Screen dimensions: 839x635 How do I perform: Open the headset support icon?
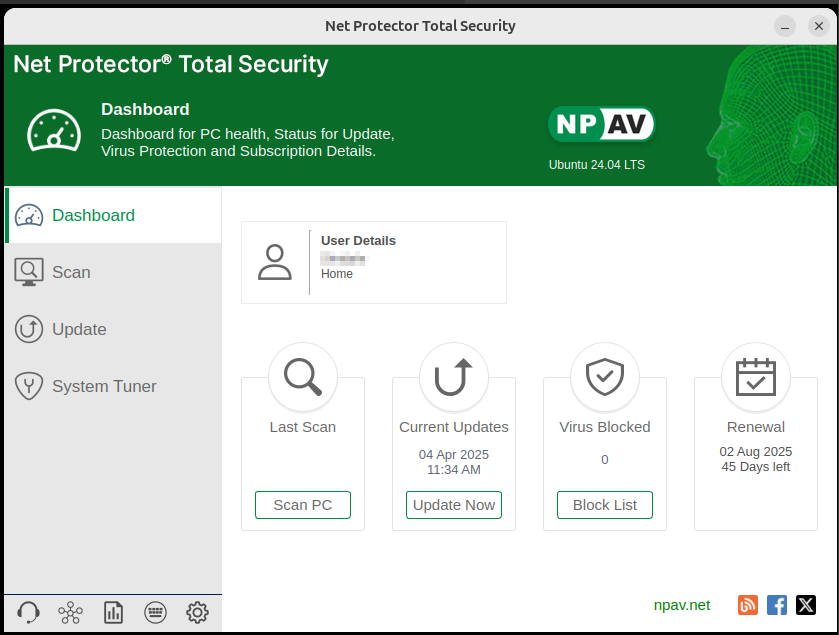point(28,612)
